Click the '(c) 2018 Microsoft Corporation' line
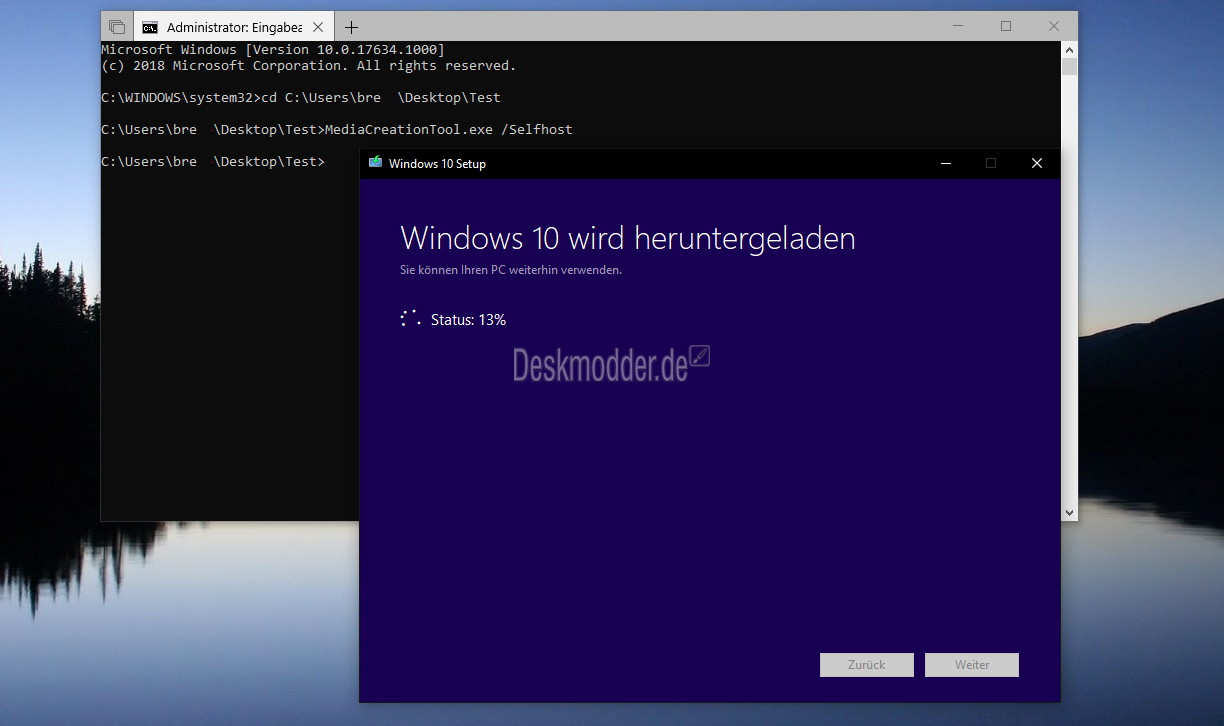This screenshot has height=726, width=1224. [x=309, y=66]
